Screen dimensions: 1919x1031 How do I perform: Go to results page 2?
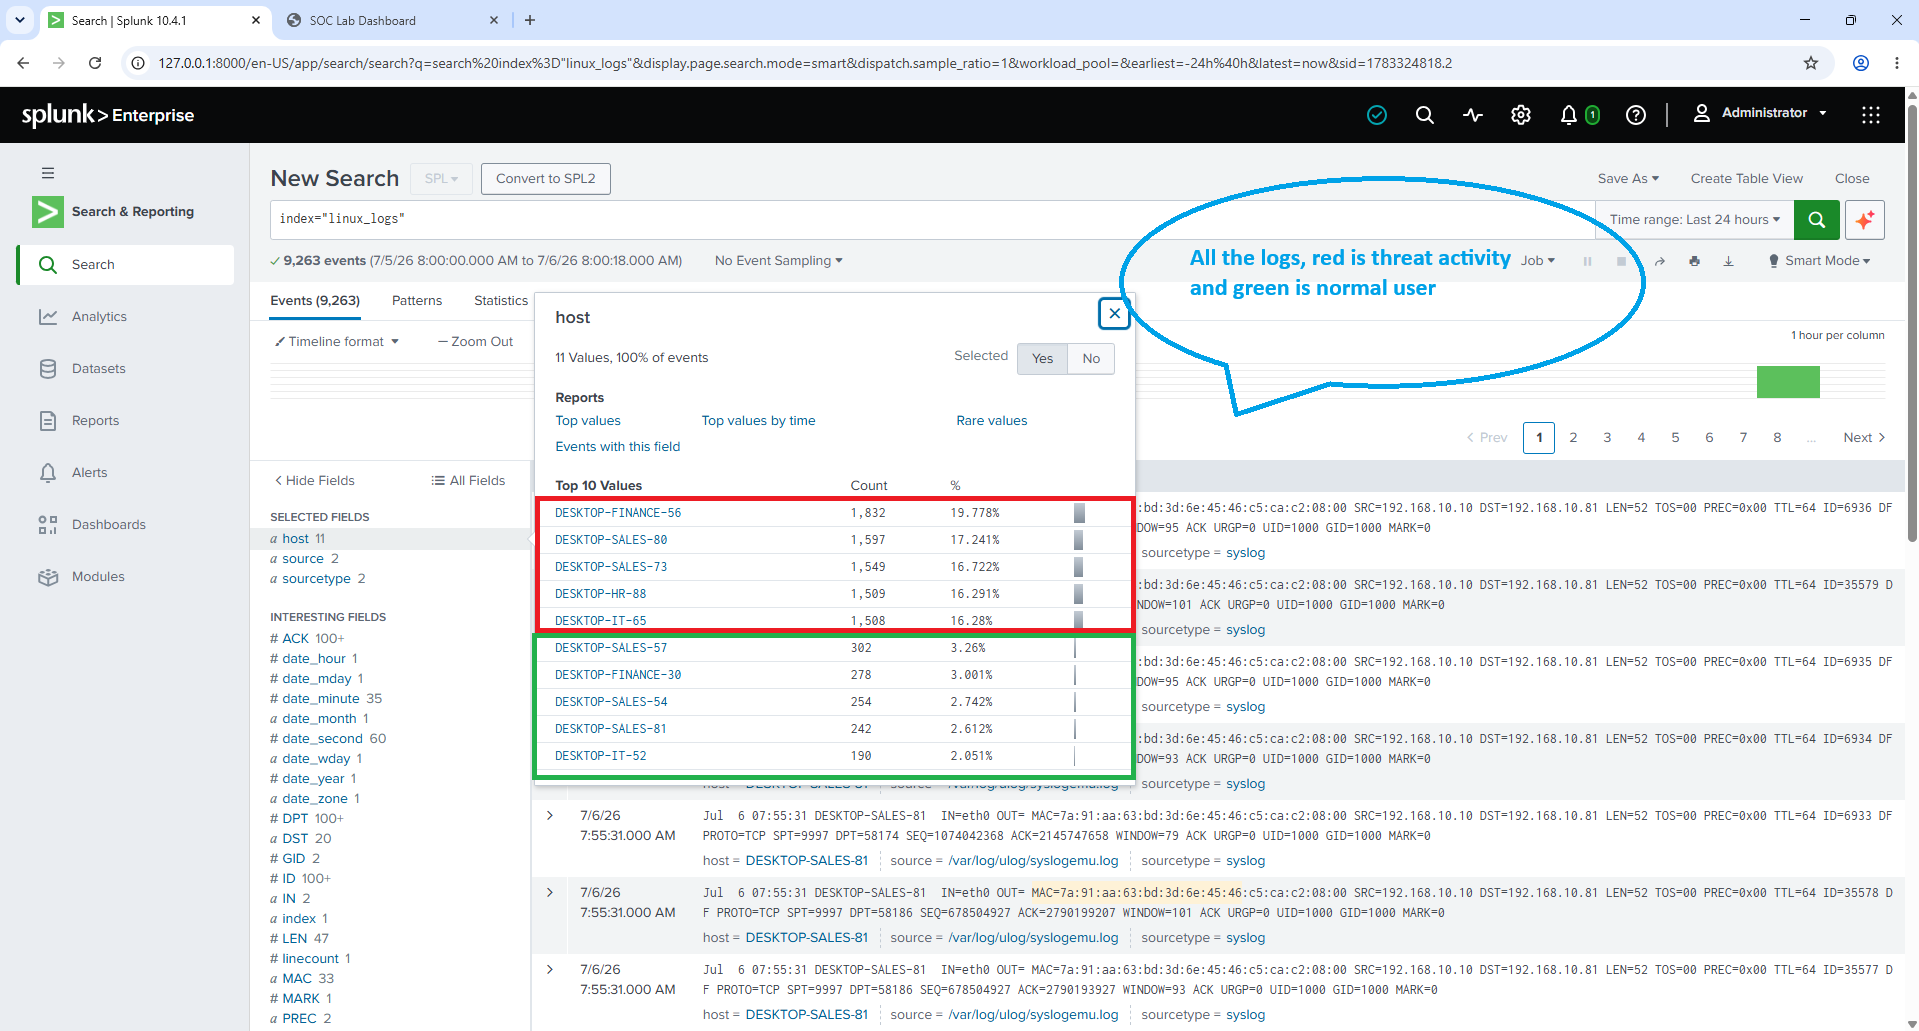(x=1573, y=438)
